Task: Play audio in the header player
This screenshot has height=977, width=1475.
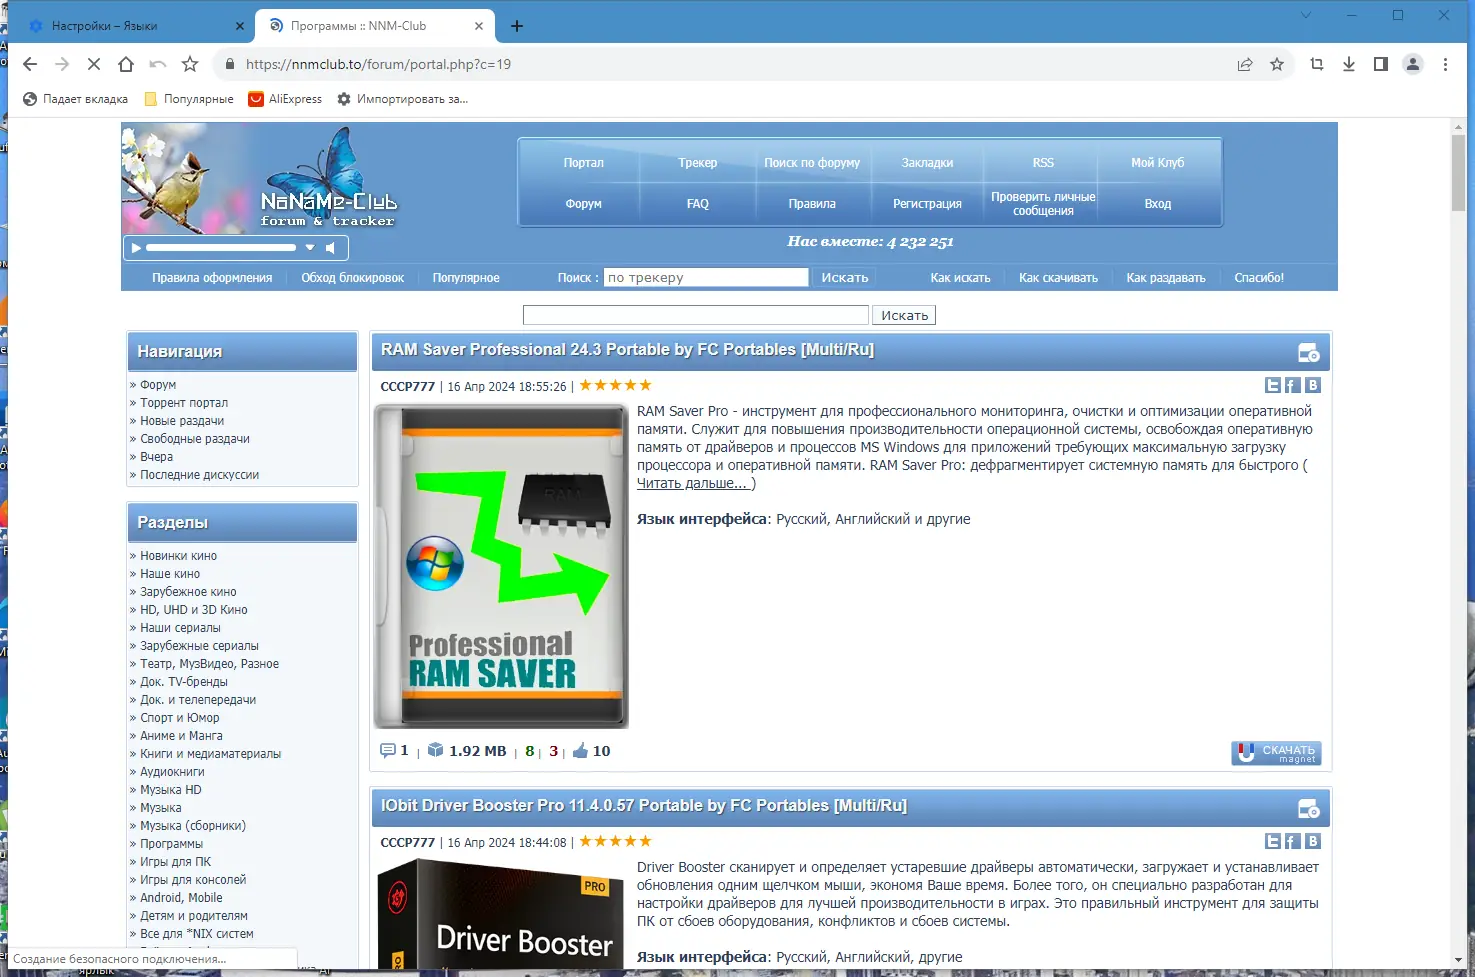Action: tap(136, 247)
